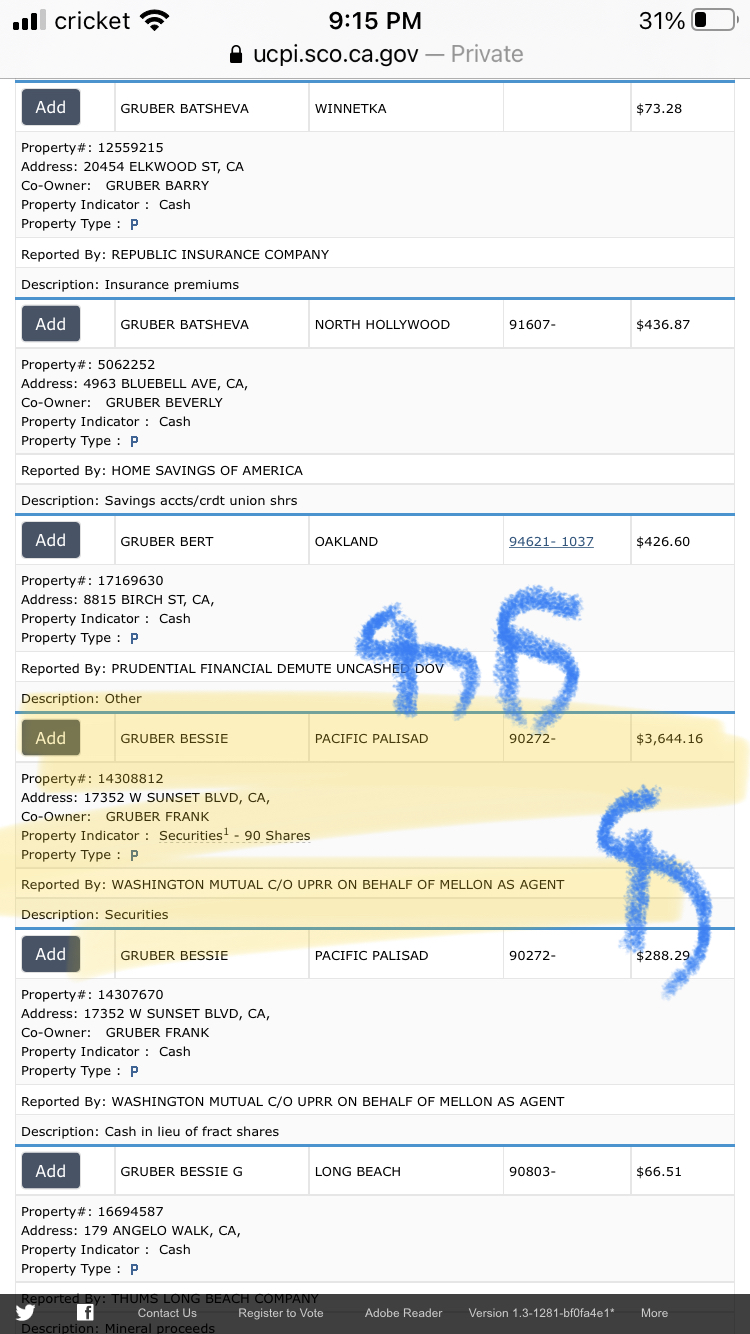
Task: Open the 94621-1037 zip code link
Action: (551, 541)
